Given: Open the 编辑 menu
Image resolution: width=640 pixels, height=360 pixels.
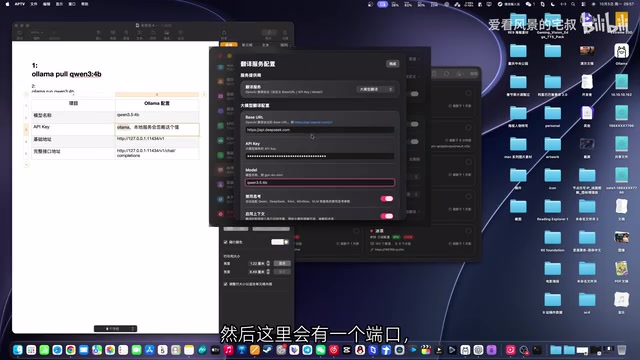Looking at the screenshot, I should click(x=47, y=4).
